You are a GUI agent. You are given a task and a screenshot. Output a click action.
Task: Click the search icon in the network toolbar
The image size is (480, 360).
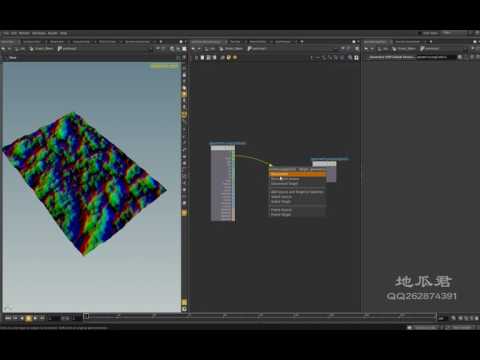point(350,57)
